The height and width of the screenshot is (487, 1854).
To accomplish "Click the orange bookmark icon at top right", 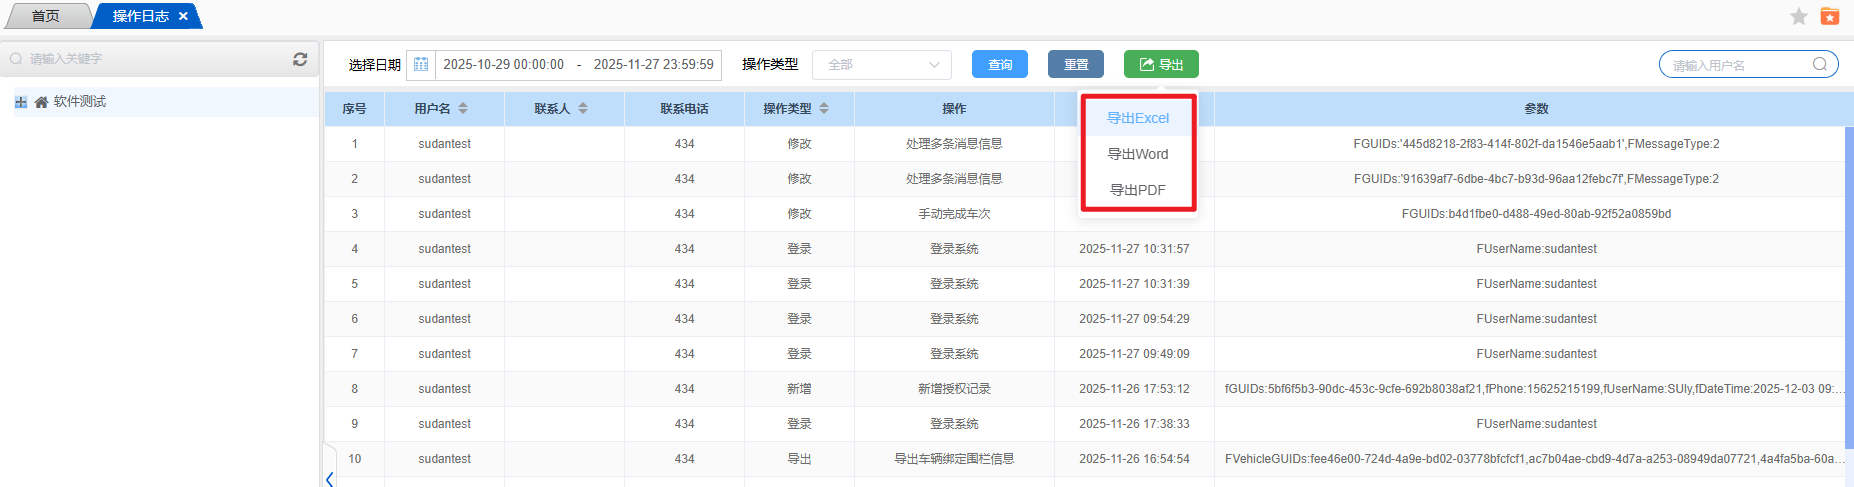I will [1830, 16].
